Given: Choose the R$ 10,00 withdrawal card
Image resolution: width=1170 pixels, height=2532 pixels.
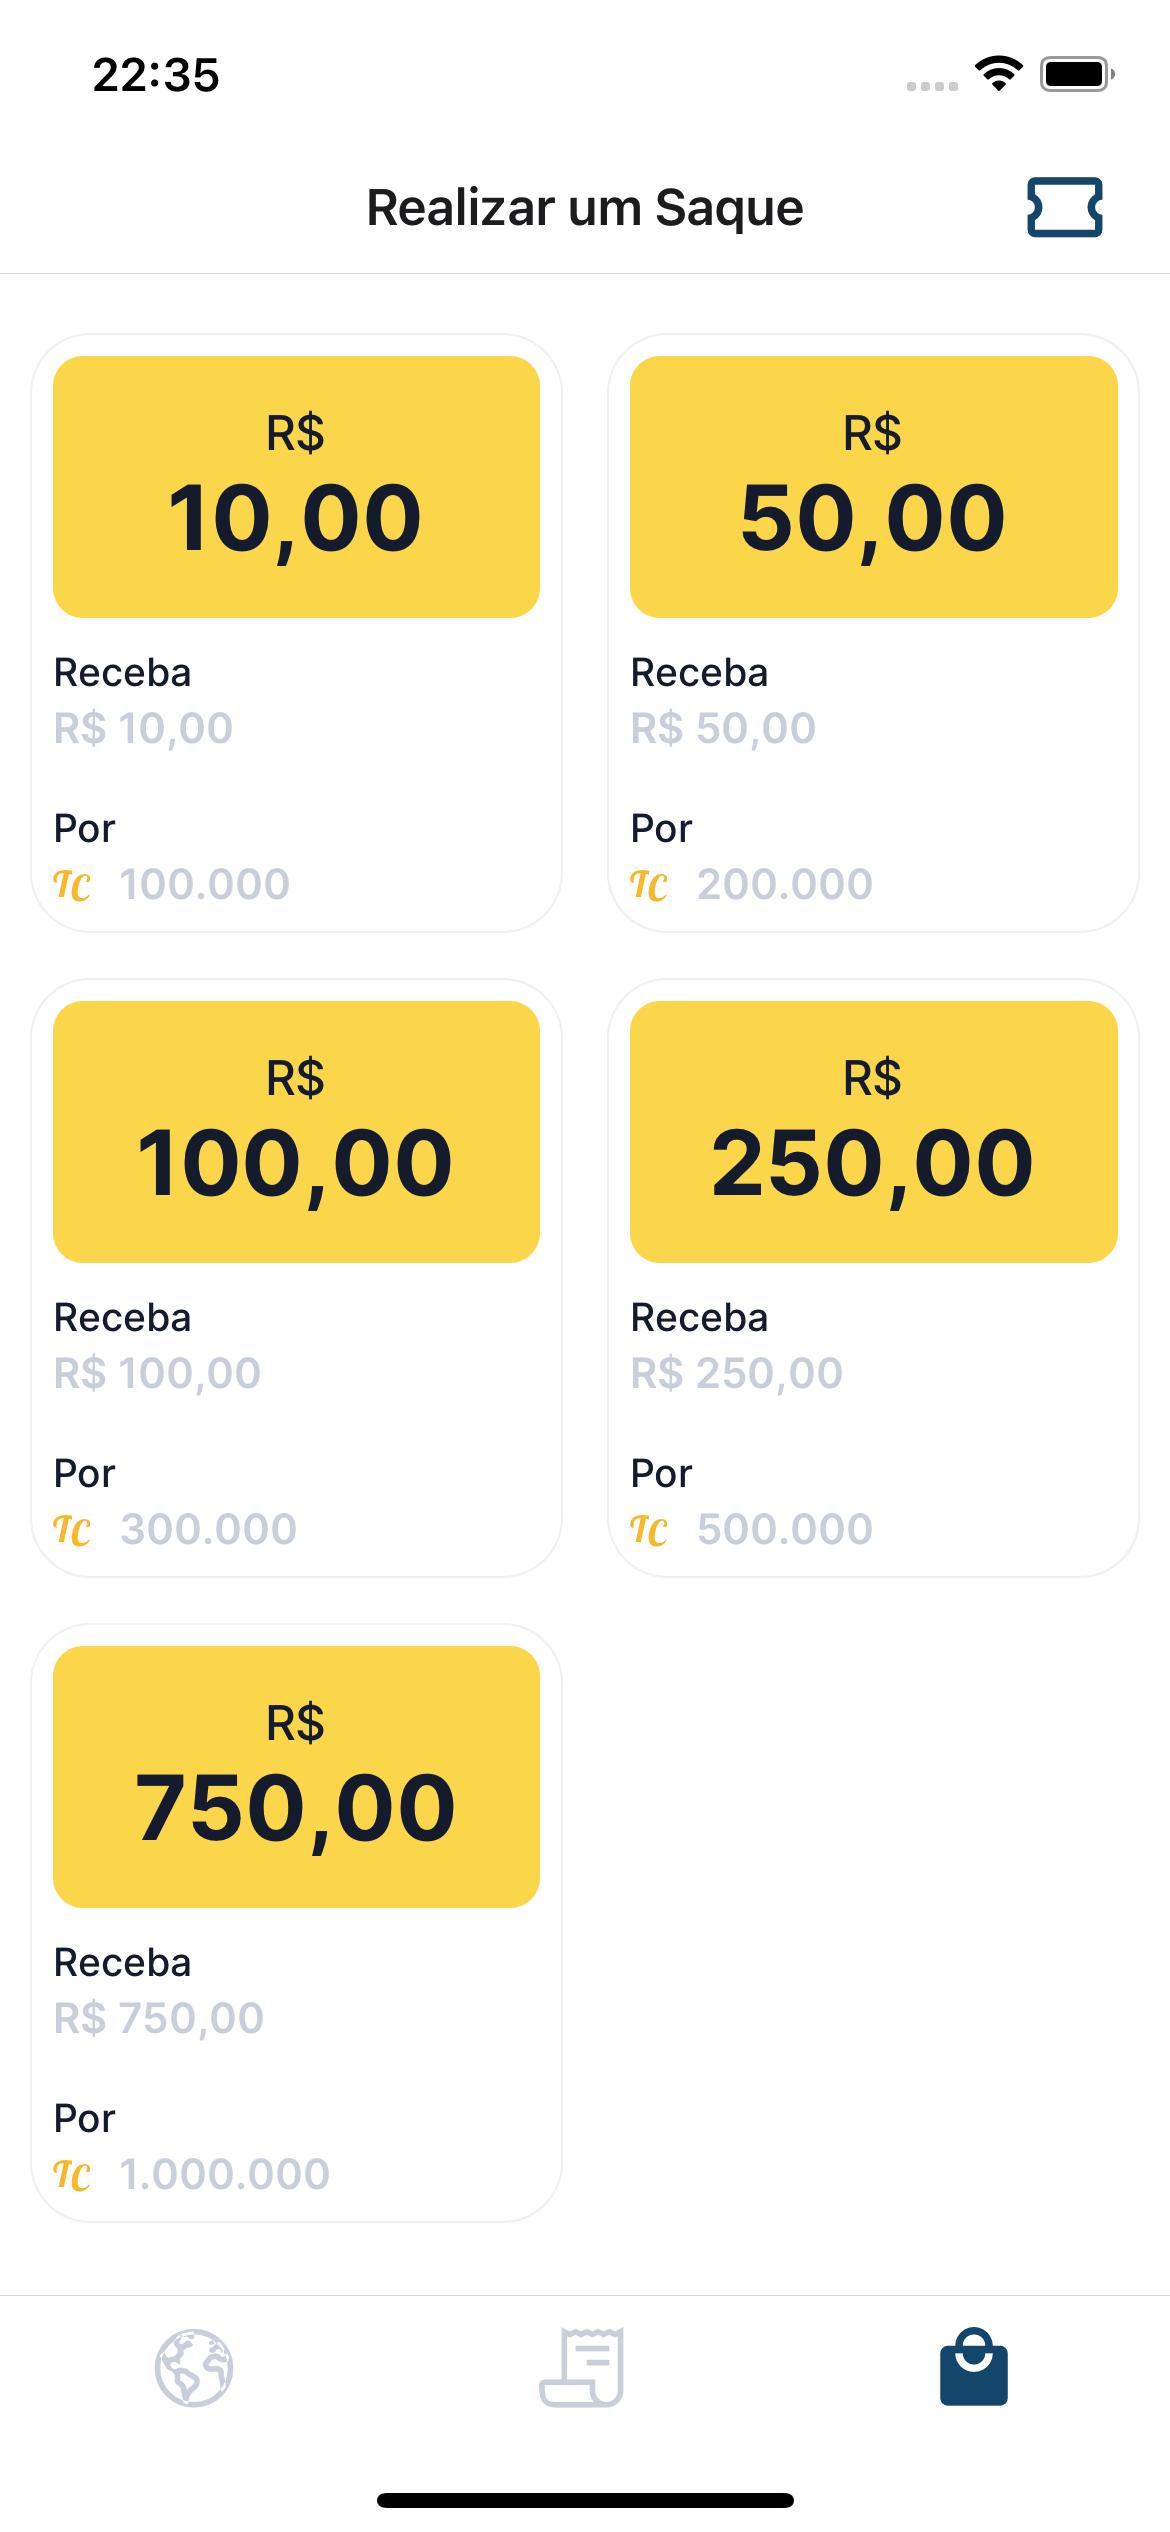Looking at the screenshot, I should (x=296, y=633).
